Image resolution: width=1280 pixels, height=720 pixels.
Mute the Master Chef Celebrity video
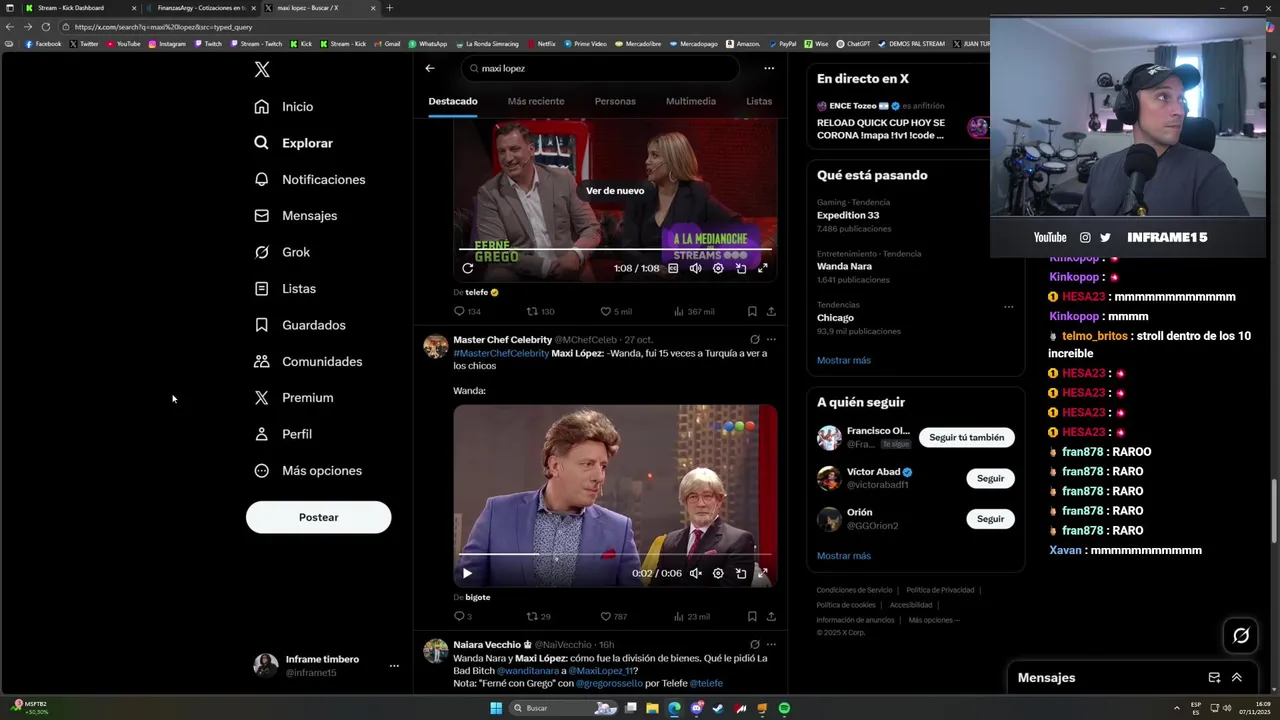(x=696, y=573)
